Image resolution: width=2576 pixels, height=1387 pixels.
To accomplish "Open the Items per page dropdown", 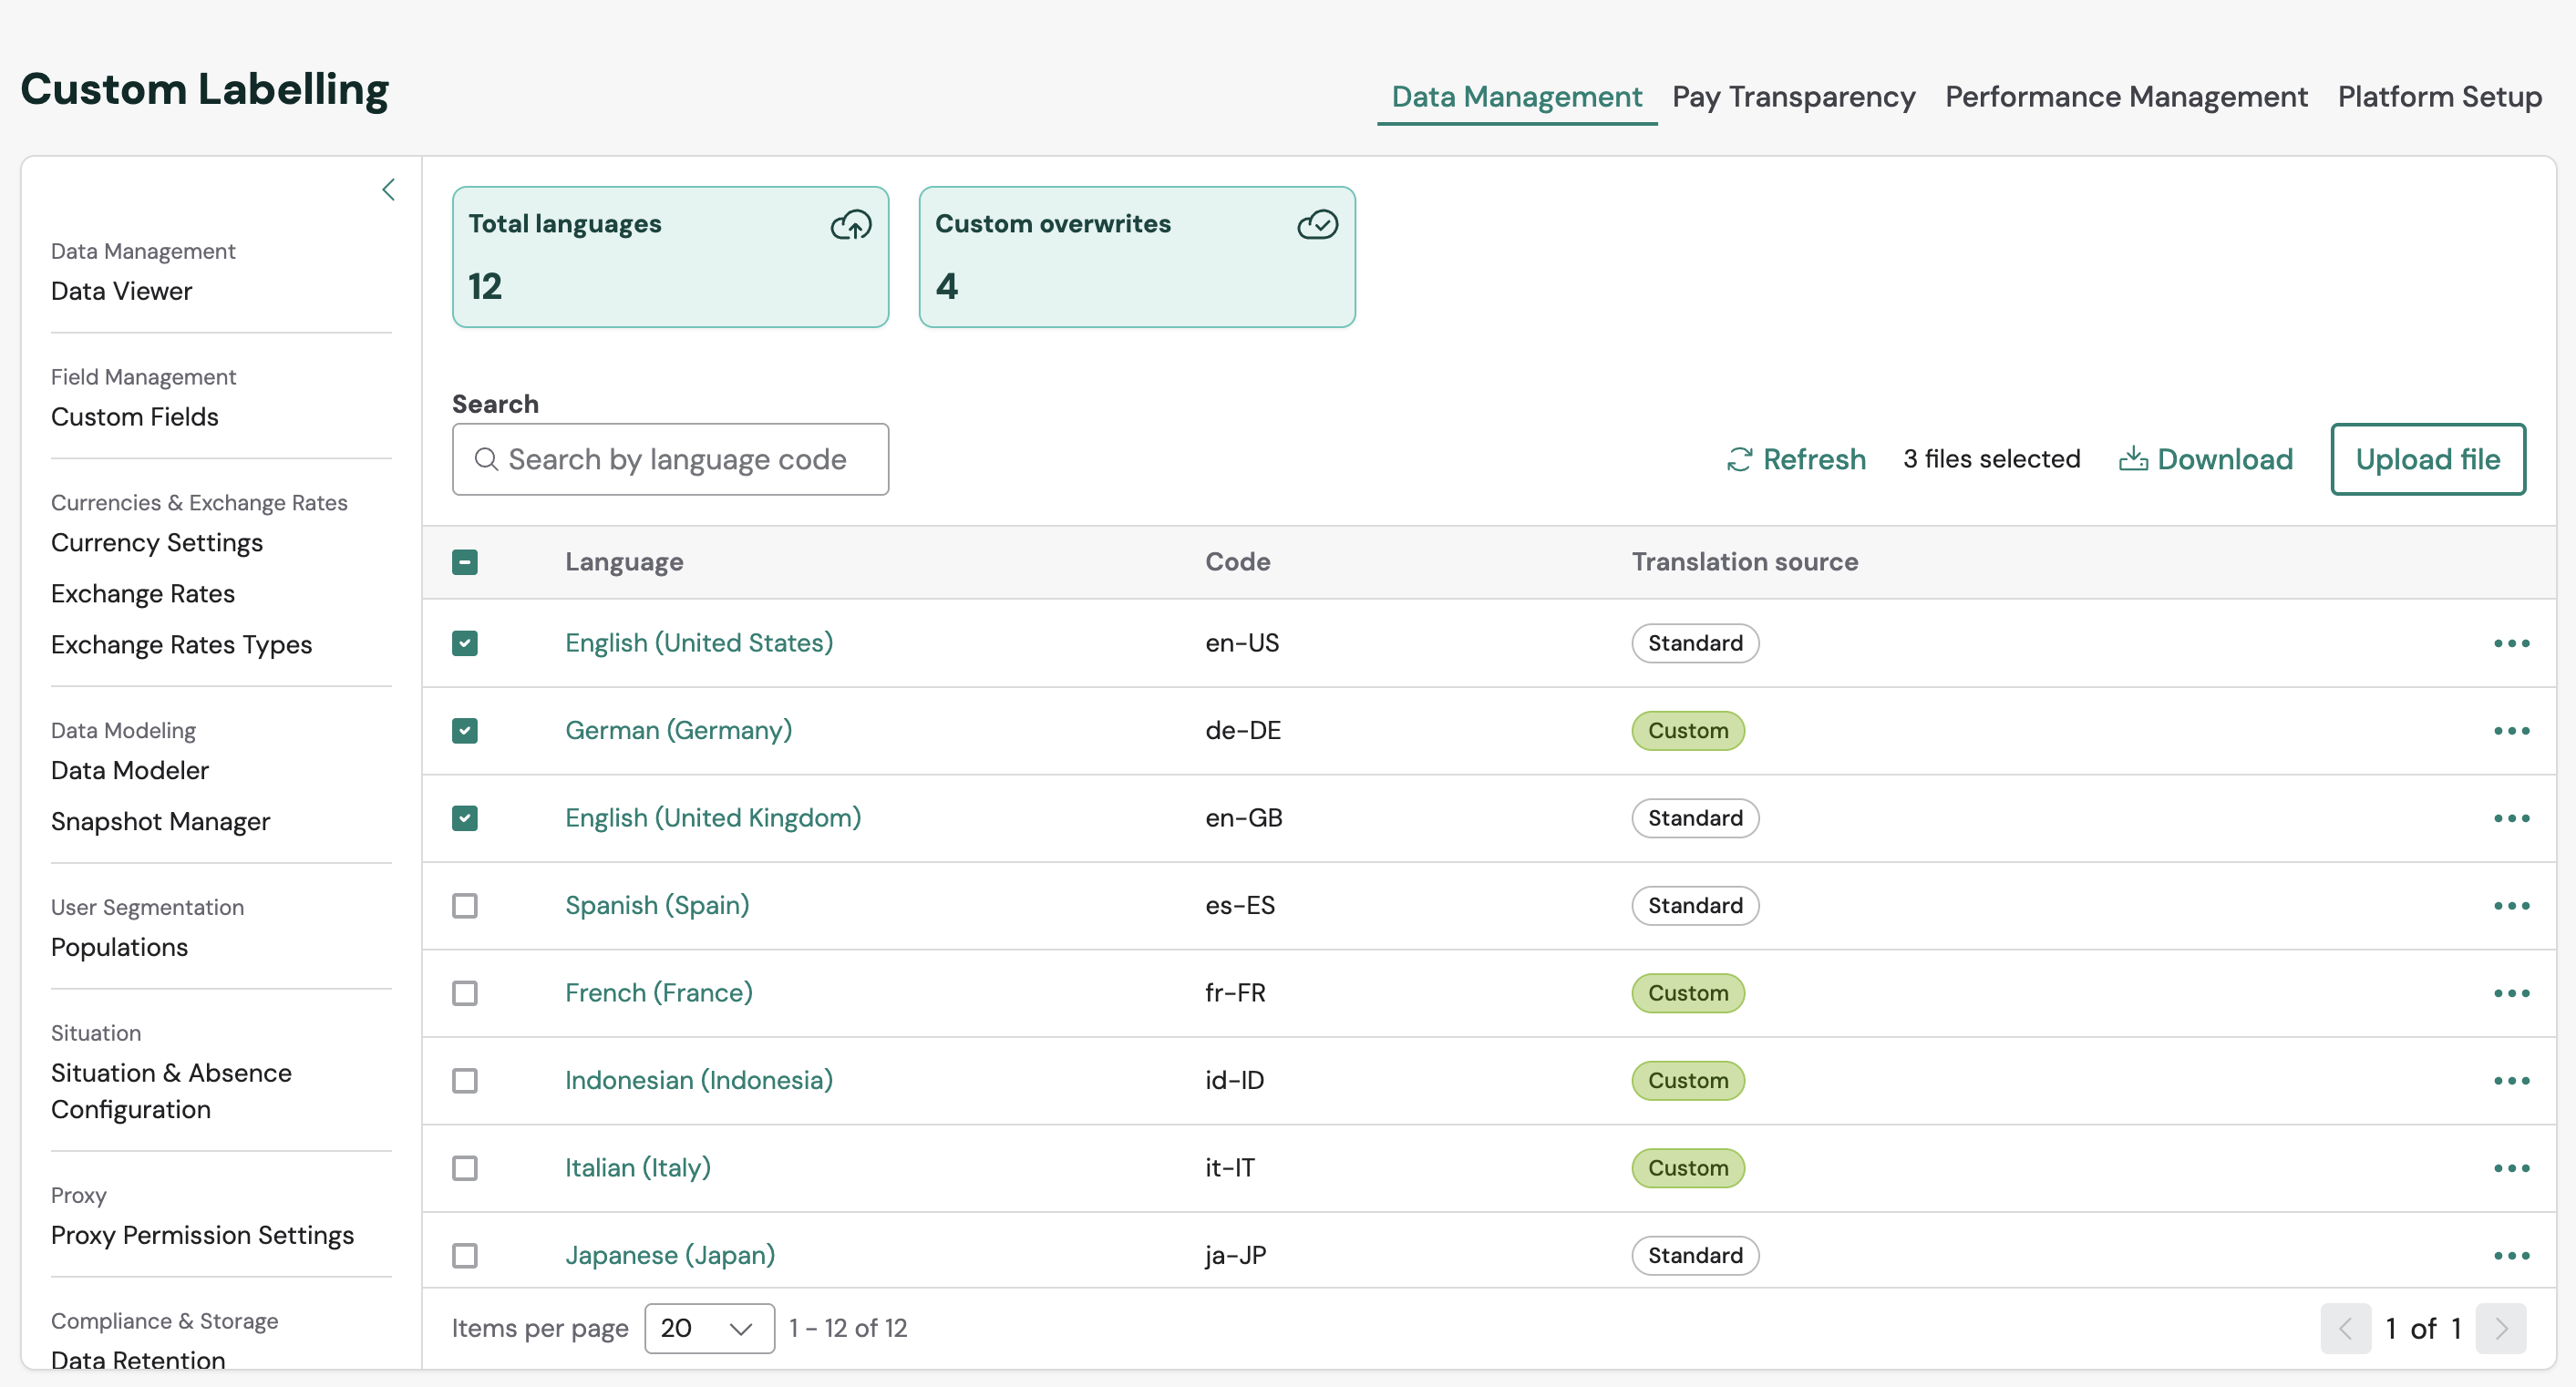I will [x=708, y=1328].
